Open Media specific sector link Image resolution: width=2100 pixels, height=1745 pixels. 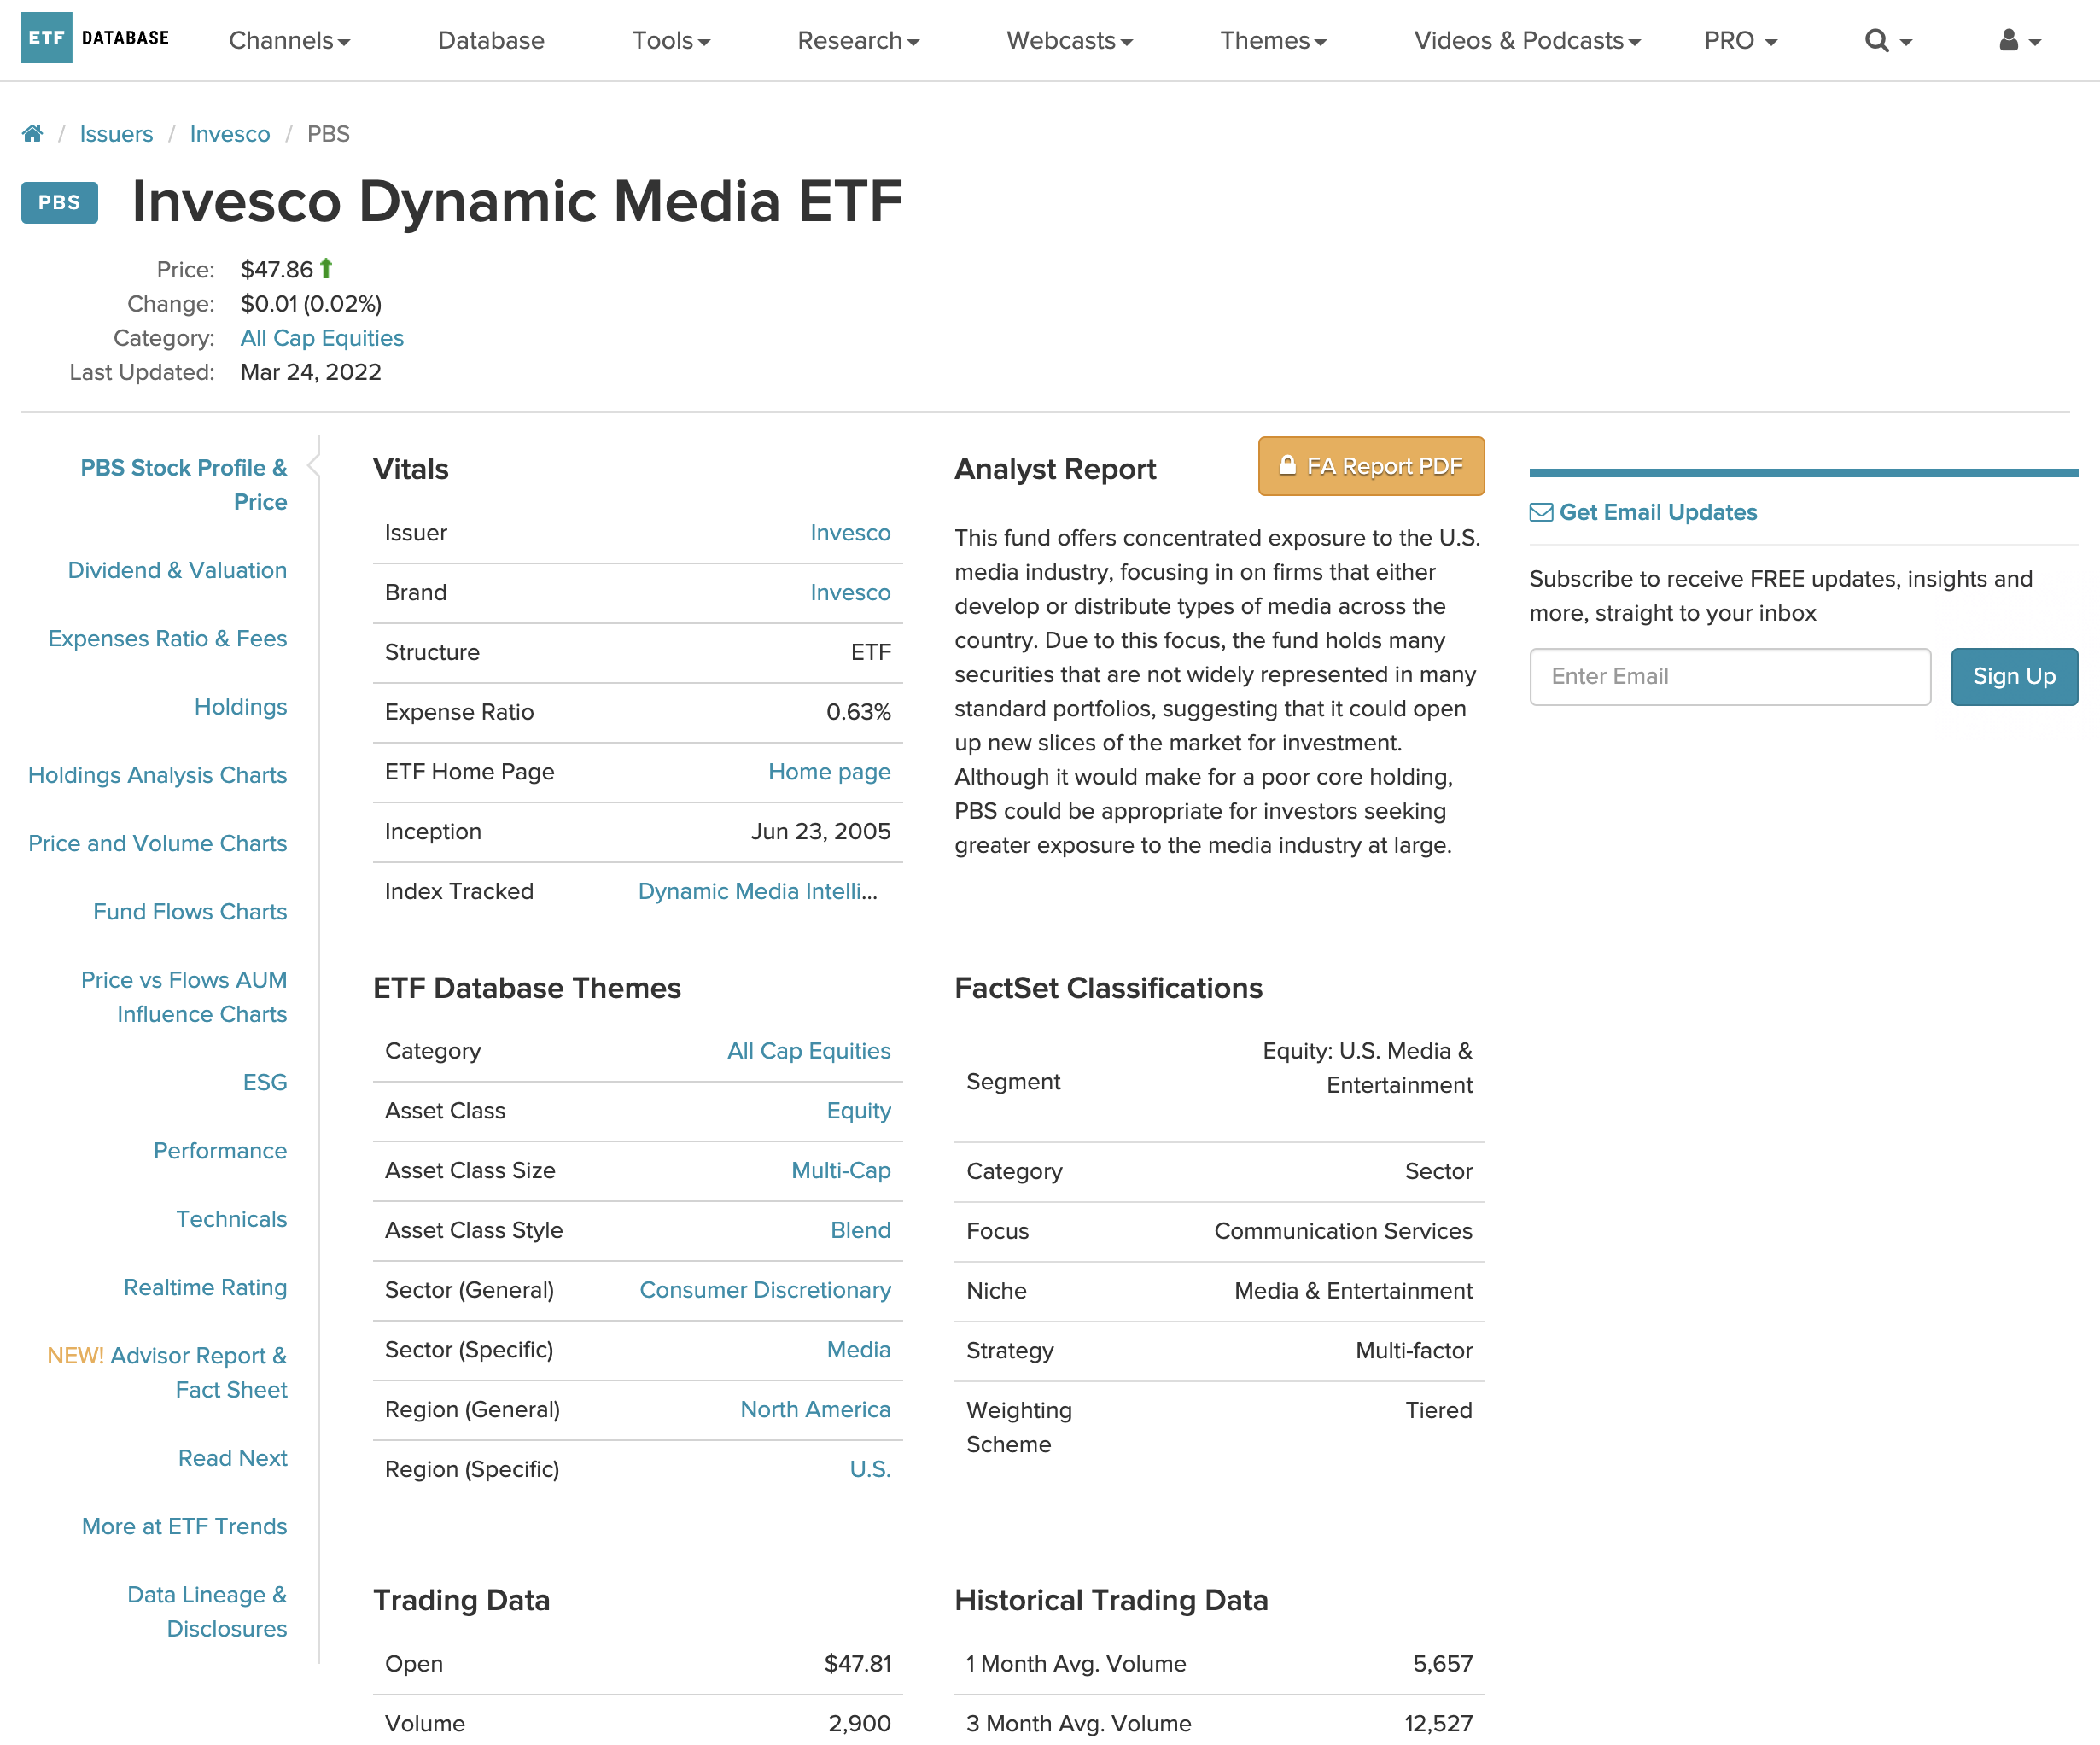(859, 1350)
